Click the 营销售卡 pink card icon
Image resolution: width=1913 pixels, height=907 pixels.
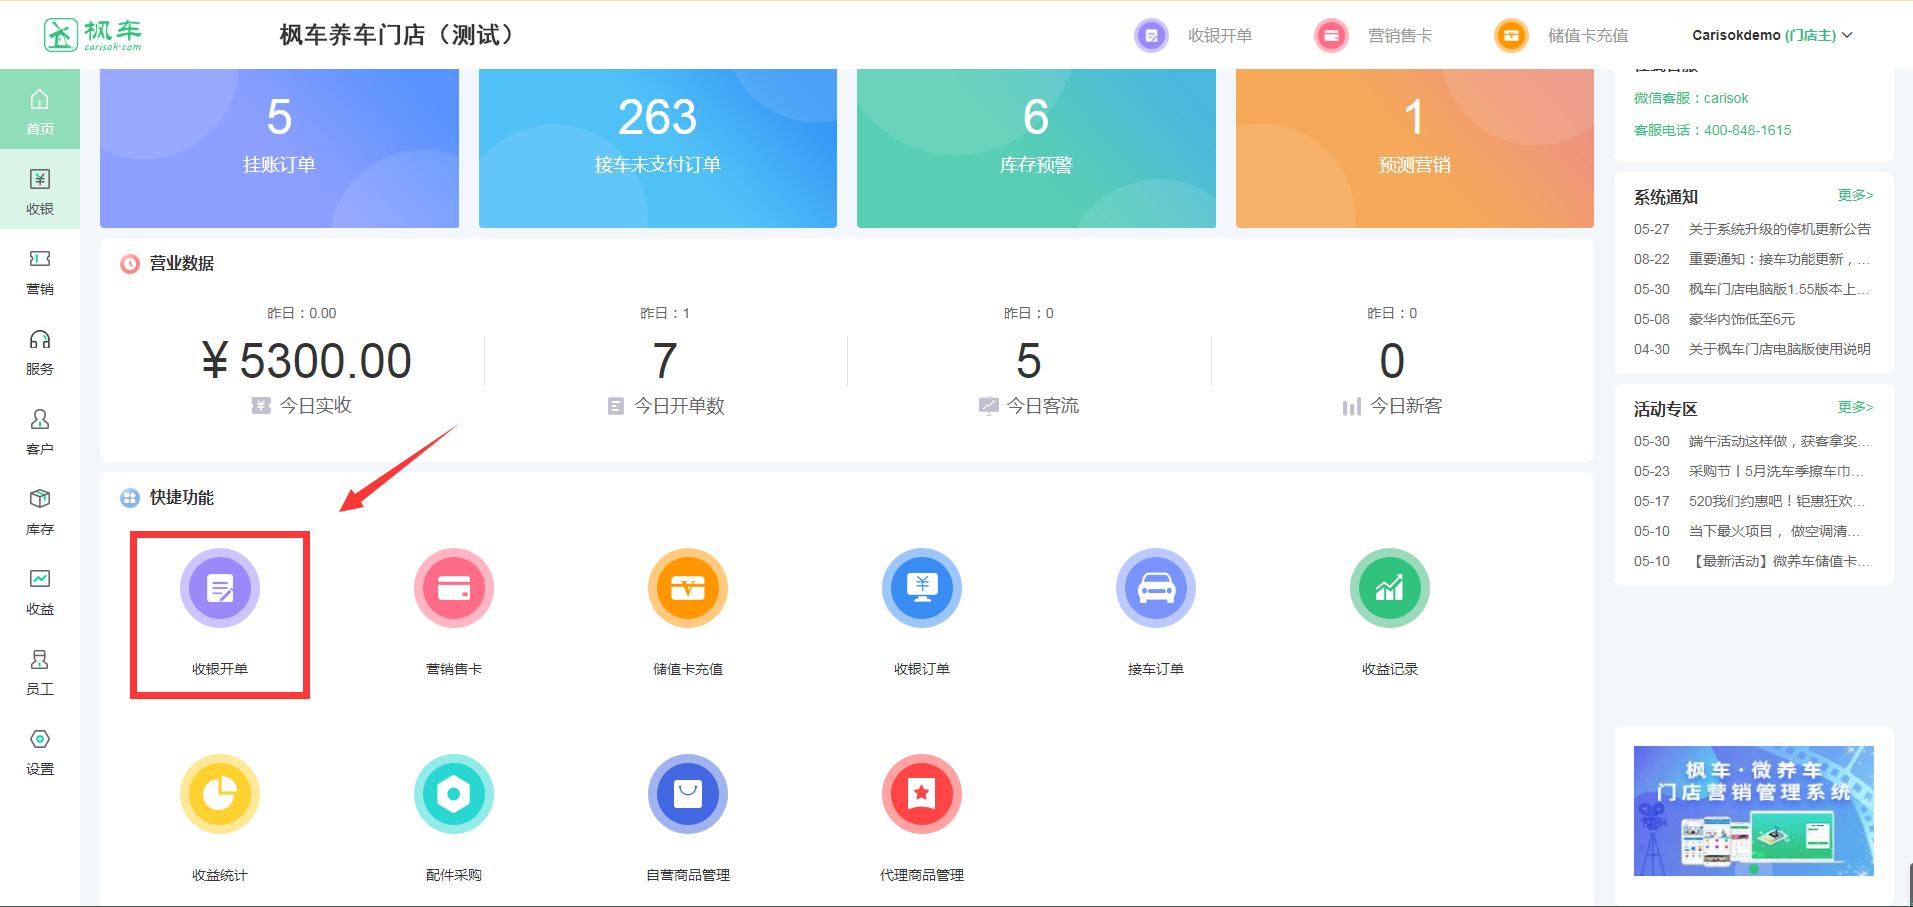[x=454, y=588]
